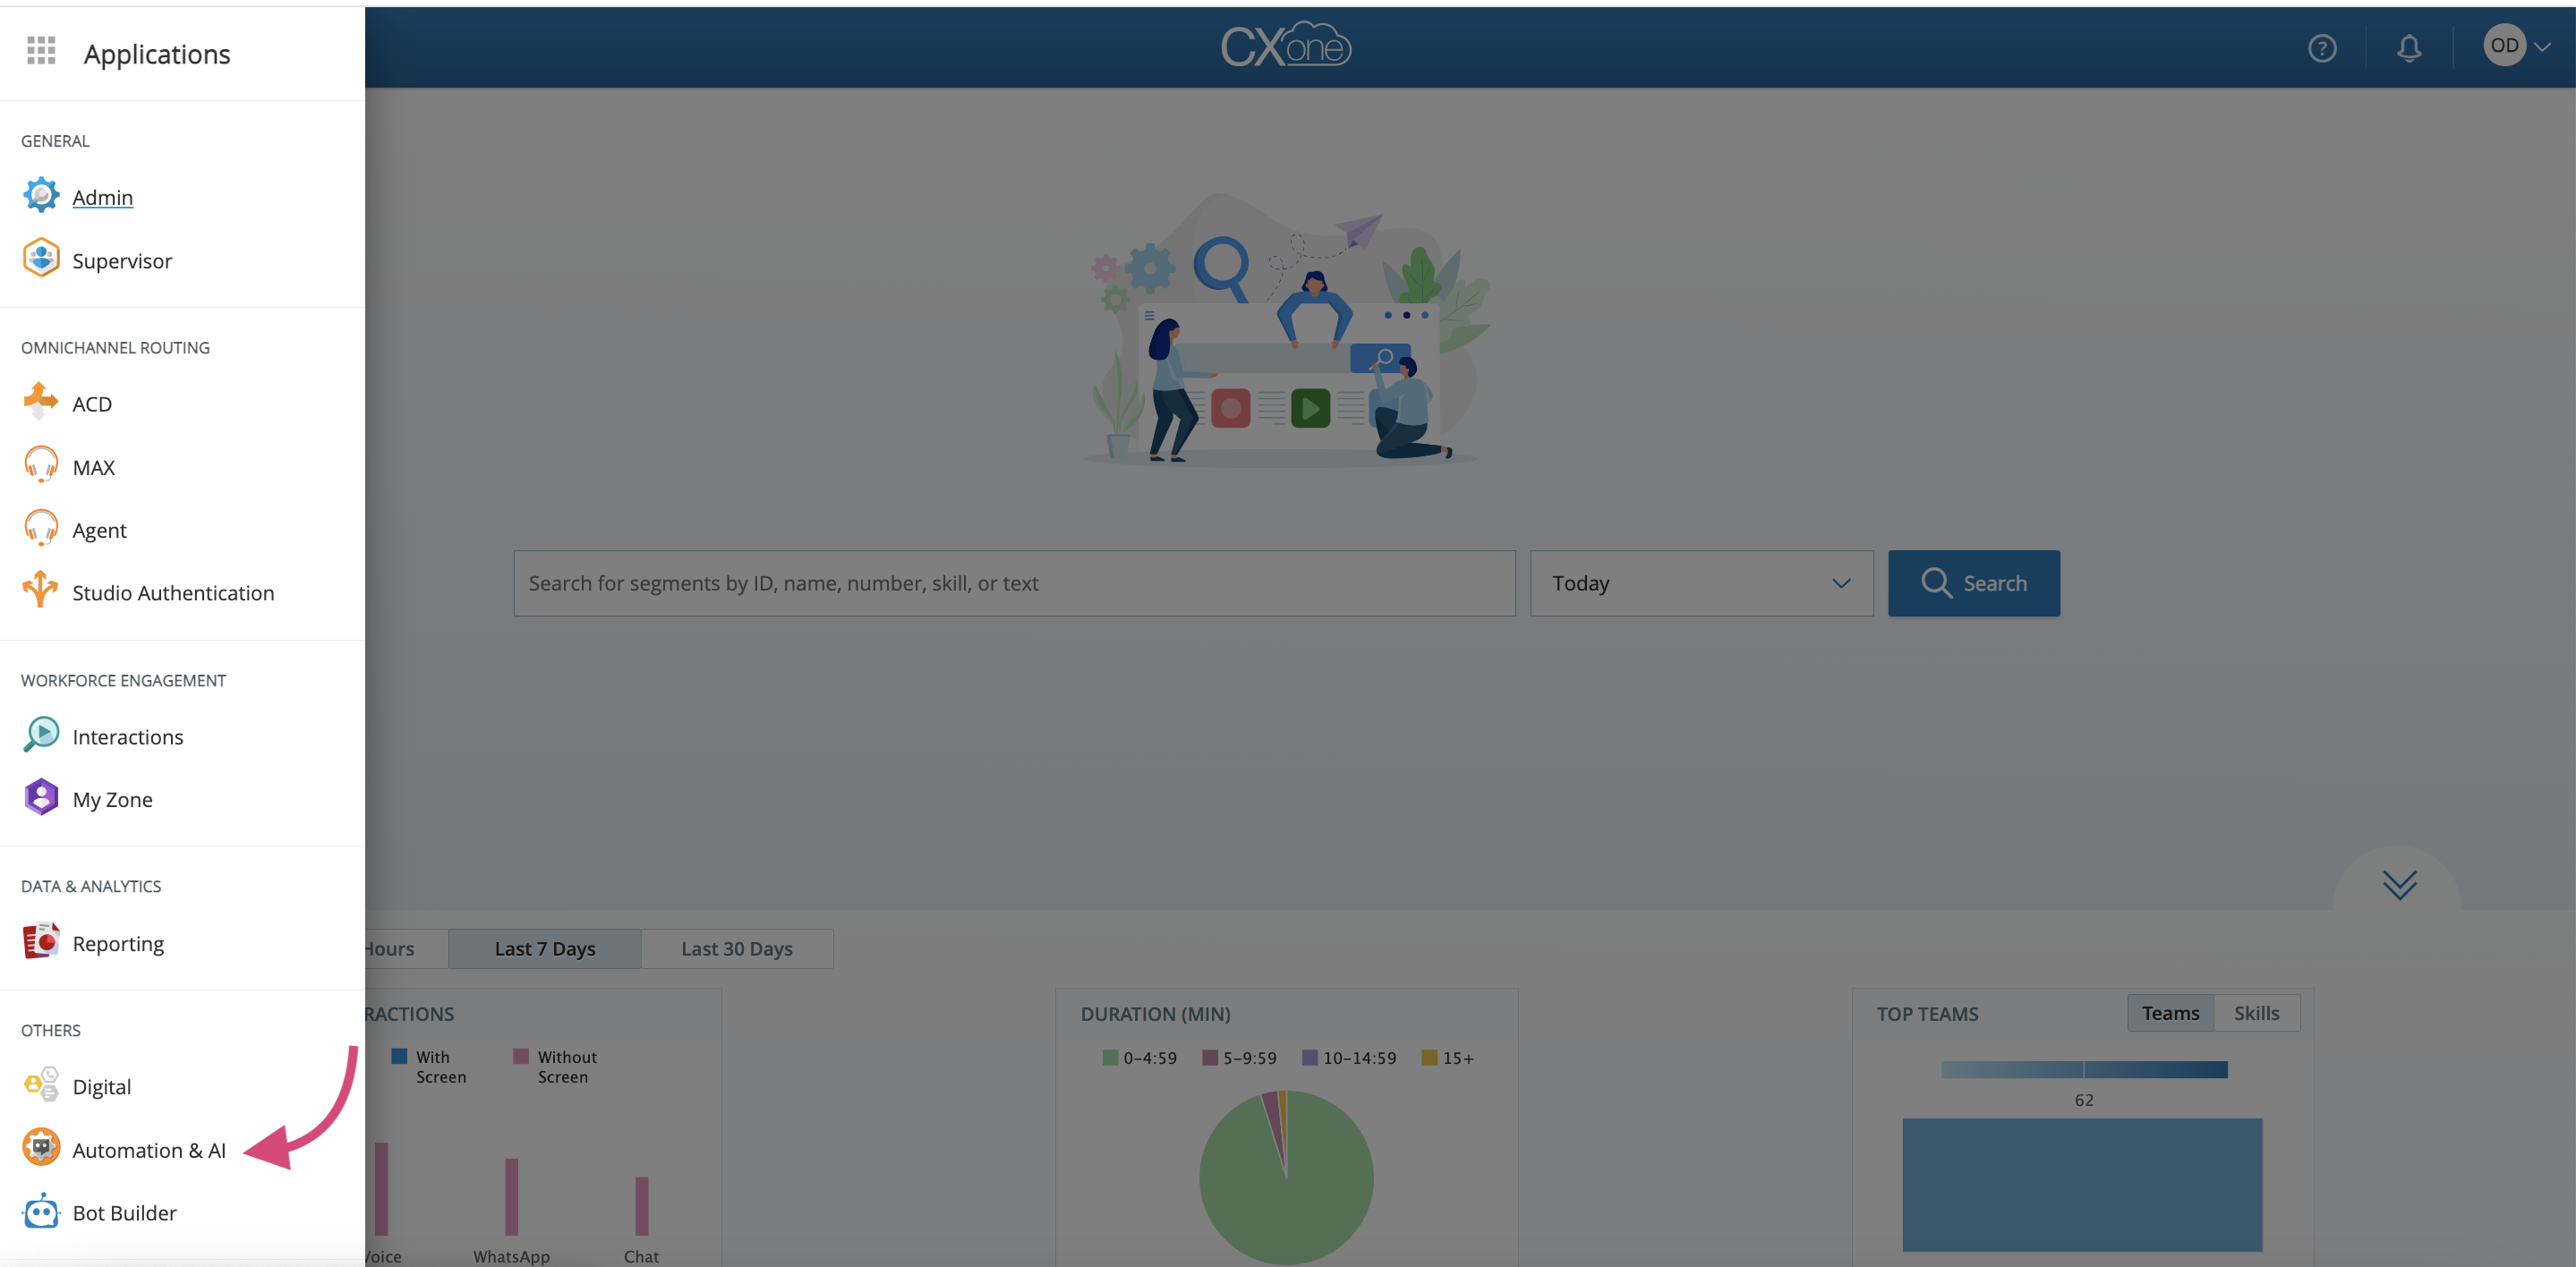This screenshot has width=2576, height=1267.
Task: Click the help question mark icon
Action: [x=2321, y=48]
